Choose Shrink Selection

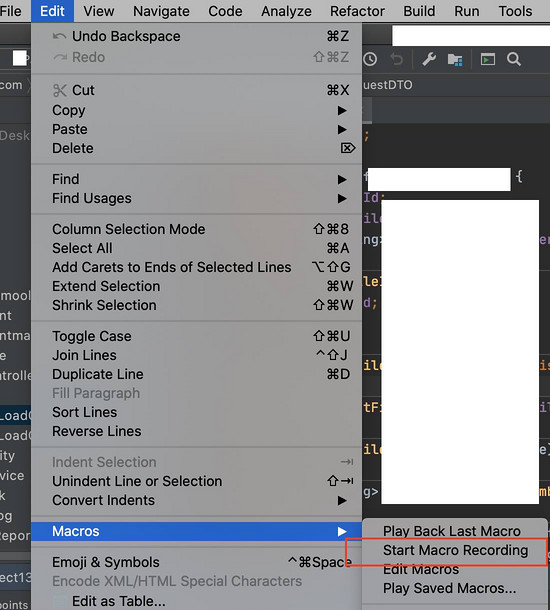[196, 305]
